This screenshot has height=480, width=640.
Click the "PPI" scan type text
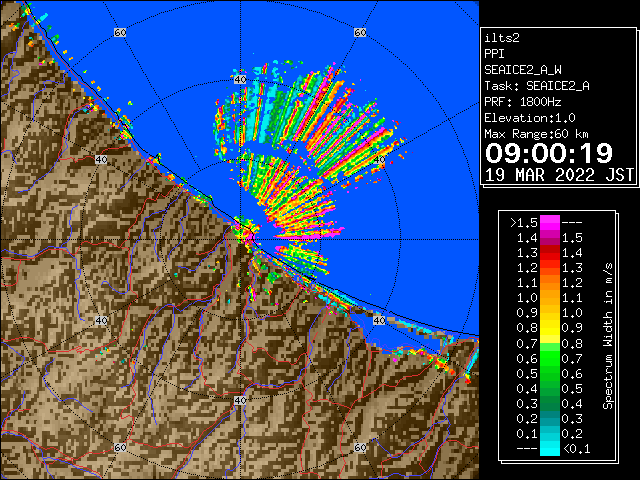tap(494, 54)
